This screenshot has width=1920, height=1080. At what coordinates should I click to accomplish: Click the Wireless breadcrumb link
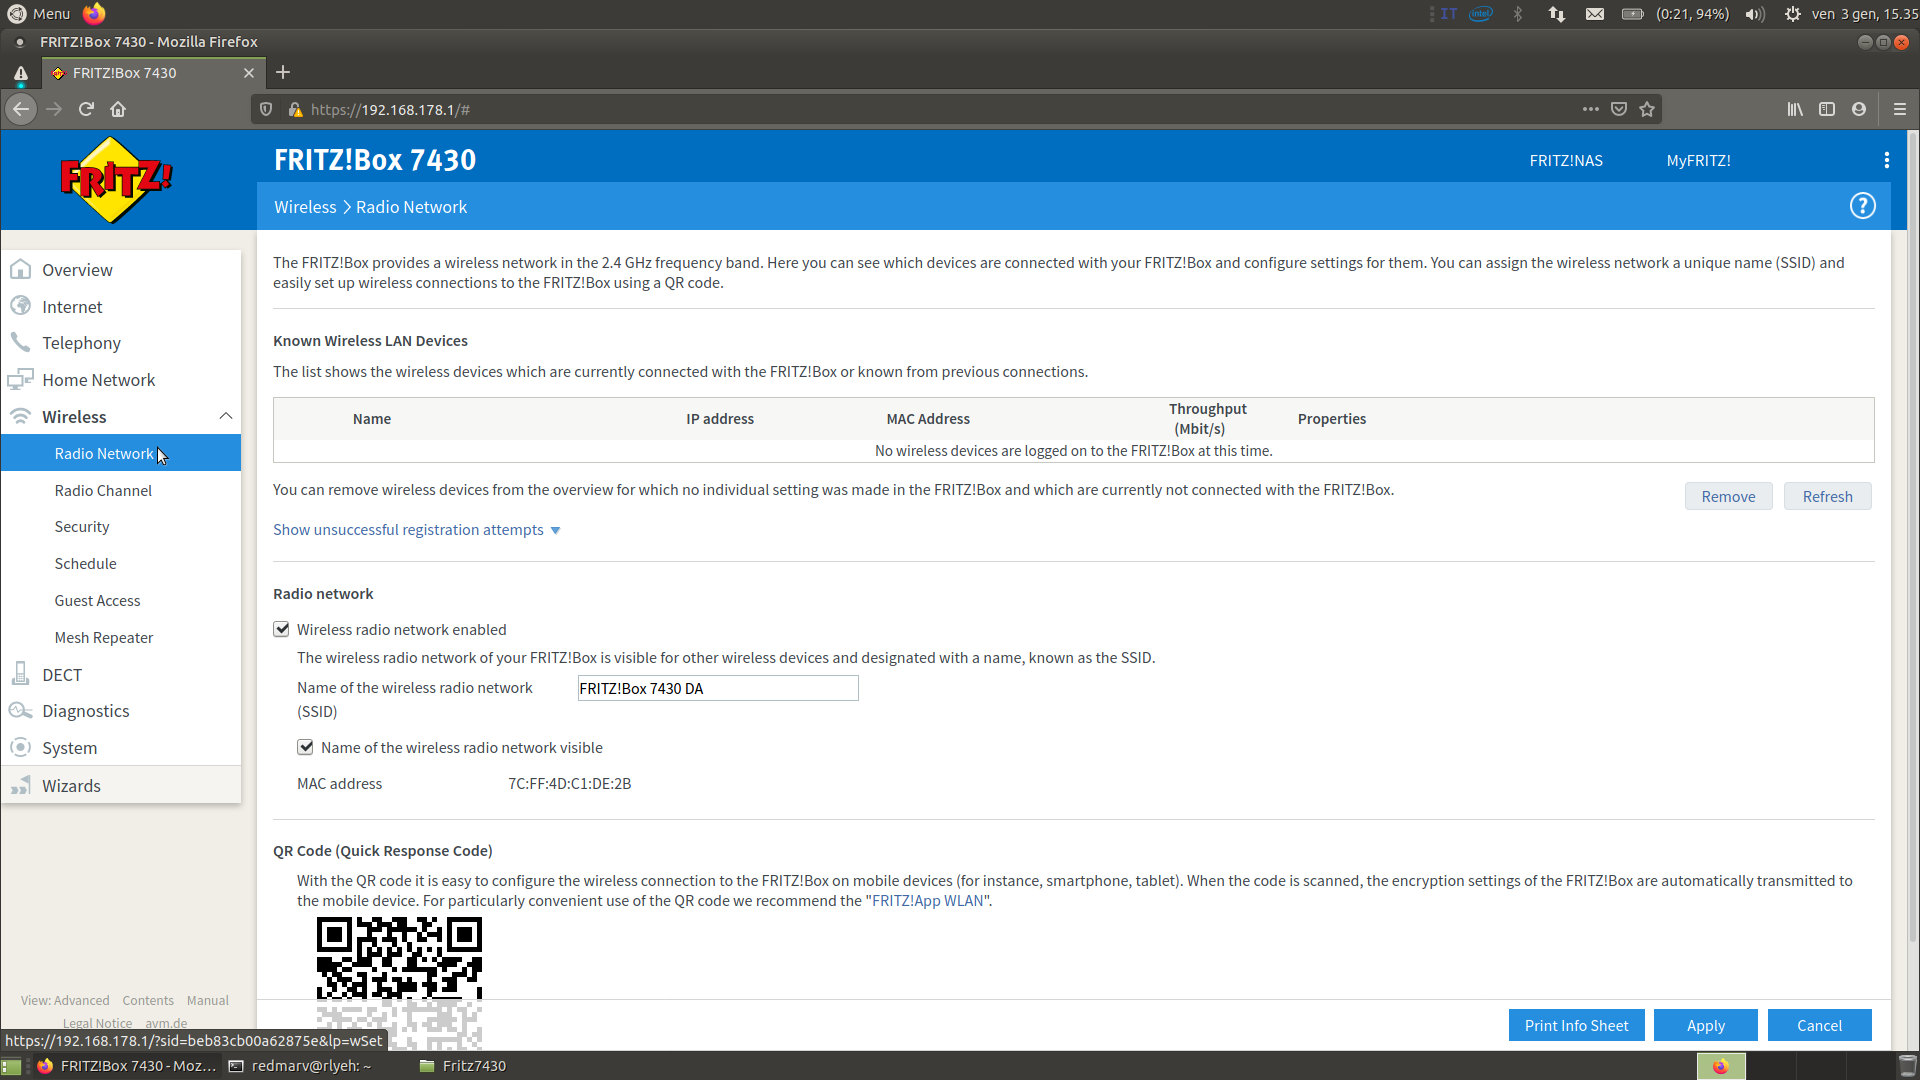click(305, 207)
